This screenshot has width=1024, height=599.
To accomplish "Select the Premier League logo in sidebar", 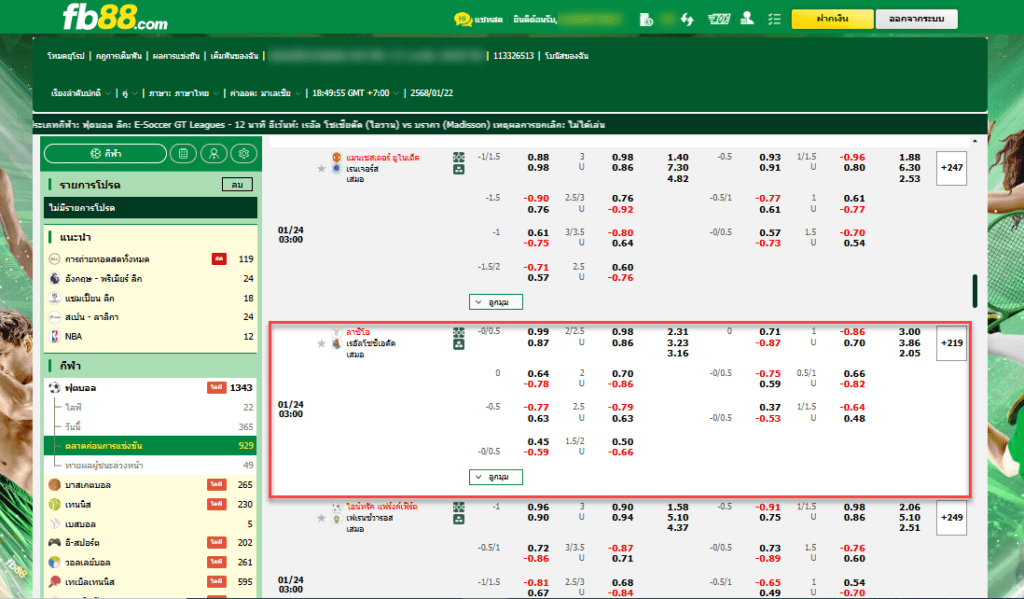I will pos(55,278).
